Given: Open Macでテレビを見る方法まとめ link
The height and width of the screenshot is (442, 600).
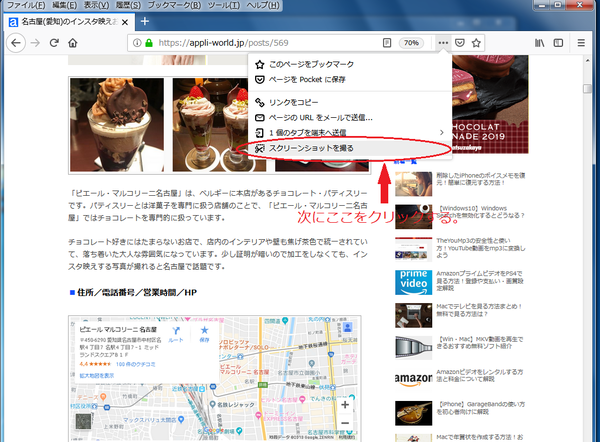Looking at the screenshot, I should pyautogui.click(x=479, y=310).
